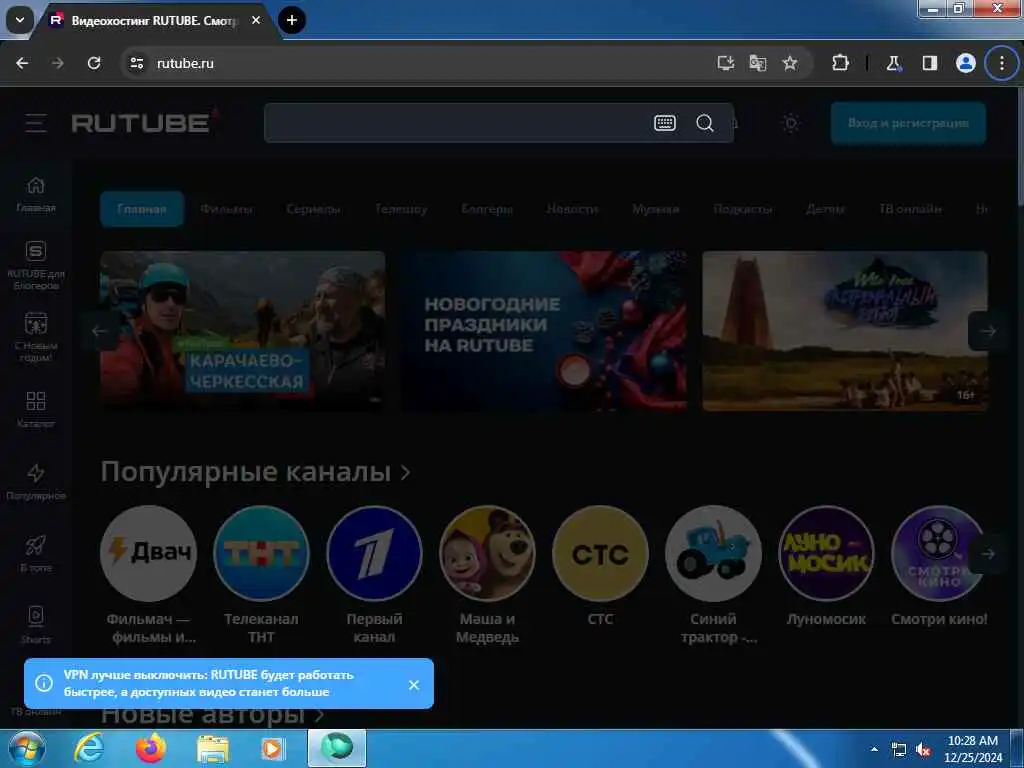Screen dimensions: 1024x768
Task: Launch Firefox from taskbar
Action: [x=151, y=748]
